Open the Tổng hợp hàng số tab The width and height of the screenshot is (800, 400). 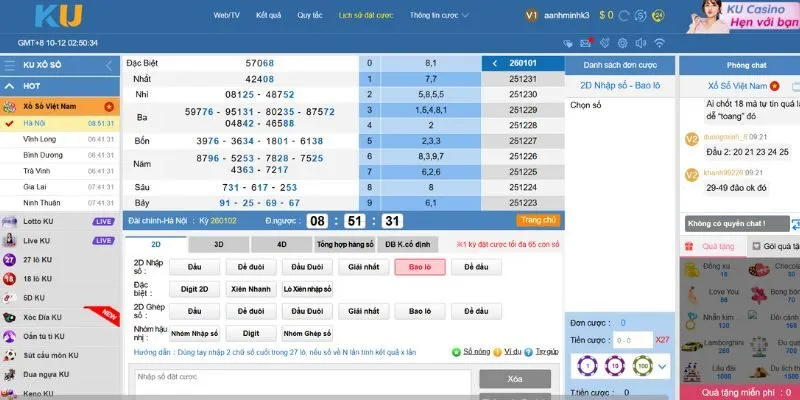(345, 244)
